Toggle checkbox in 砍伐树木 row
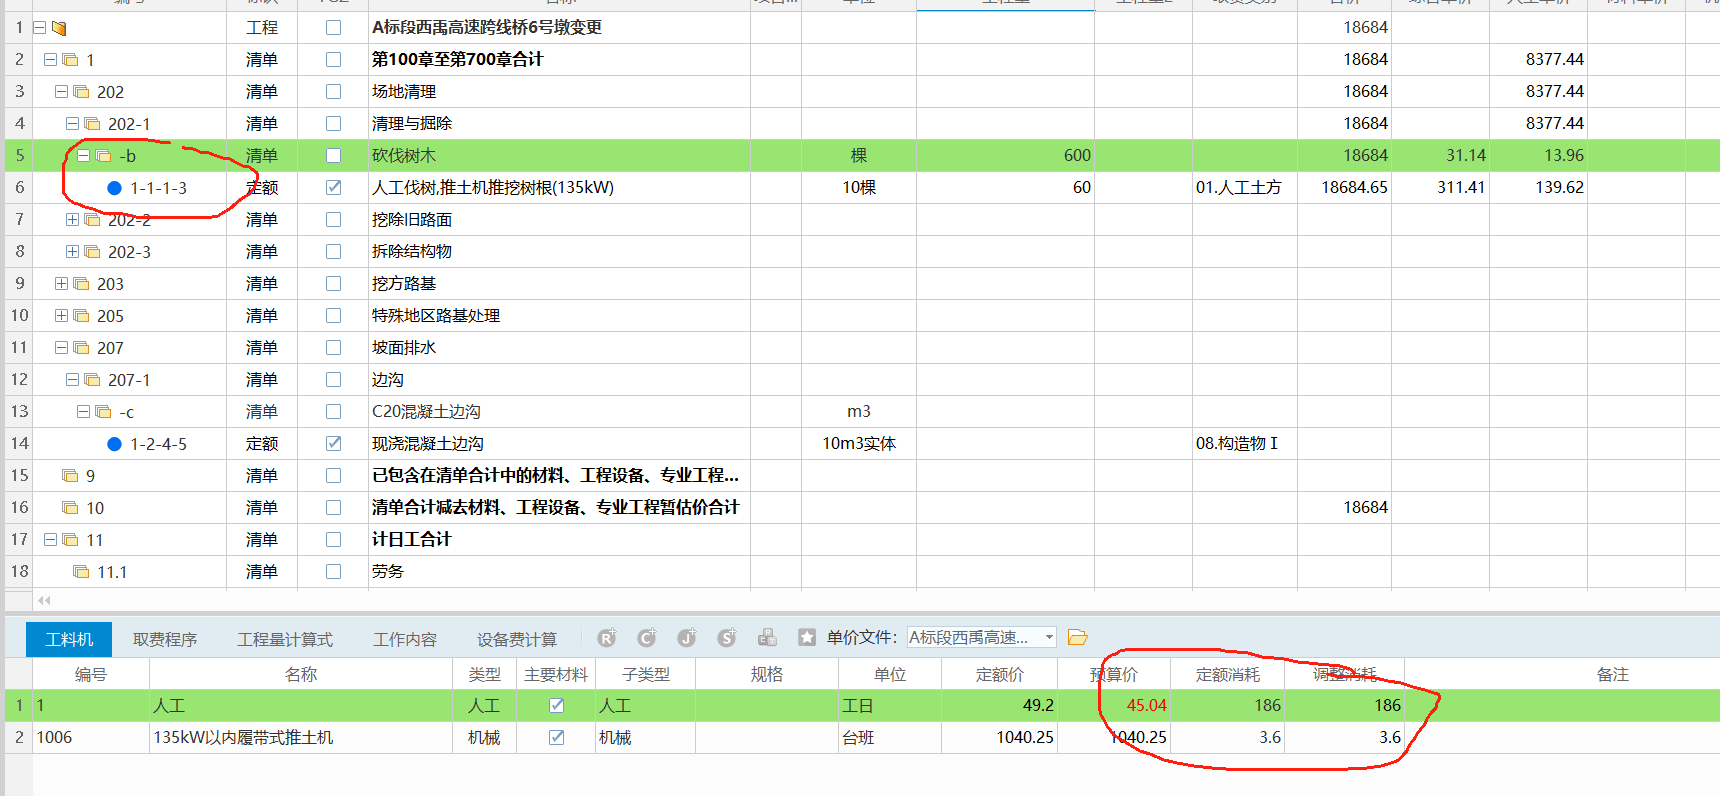Screen dimensions: 1720x796 coord(333,156)
